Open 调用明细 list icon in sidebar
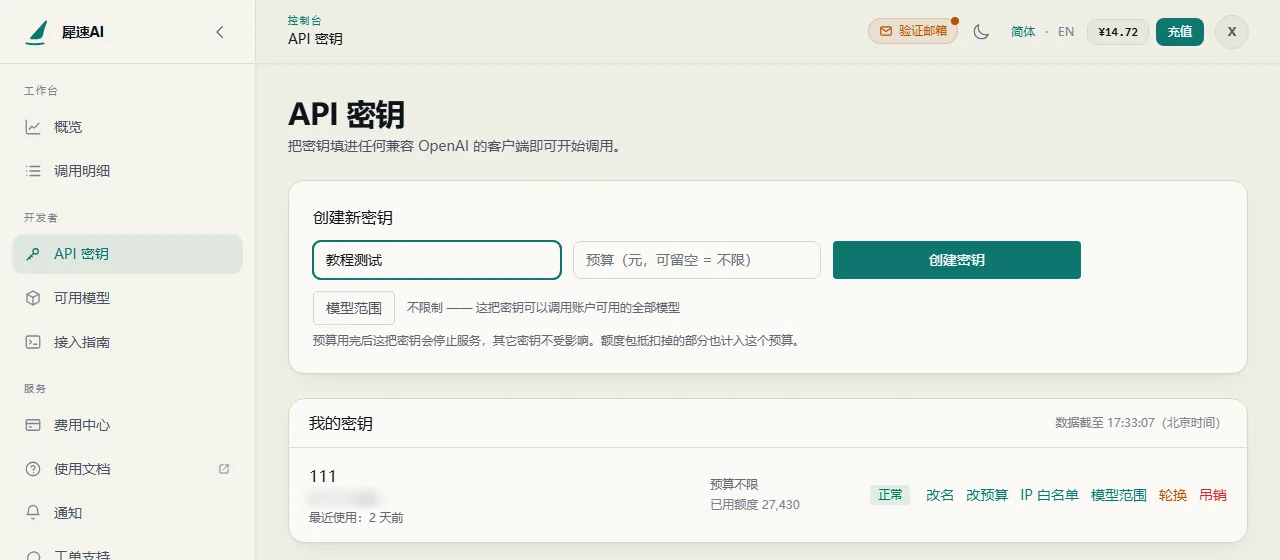Viewport: 1280px width, 560px height. pyautogui.click(x=33, y=171)
